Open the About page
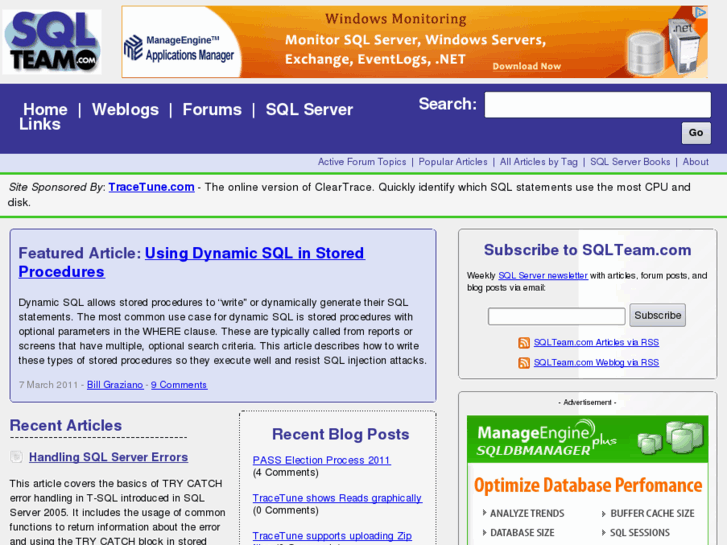 tap(695, 162)
